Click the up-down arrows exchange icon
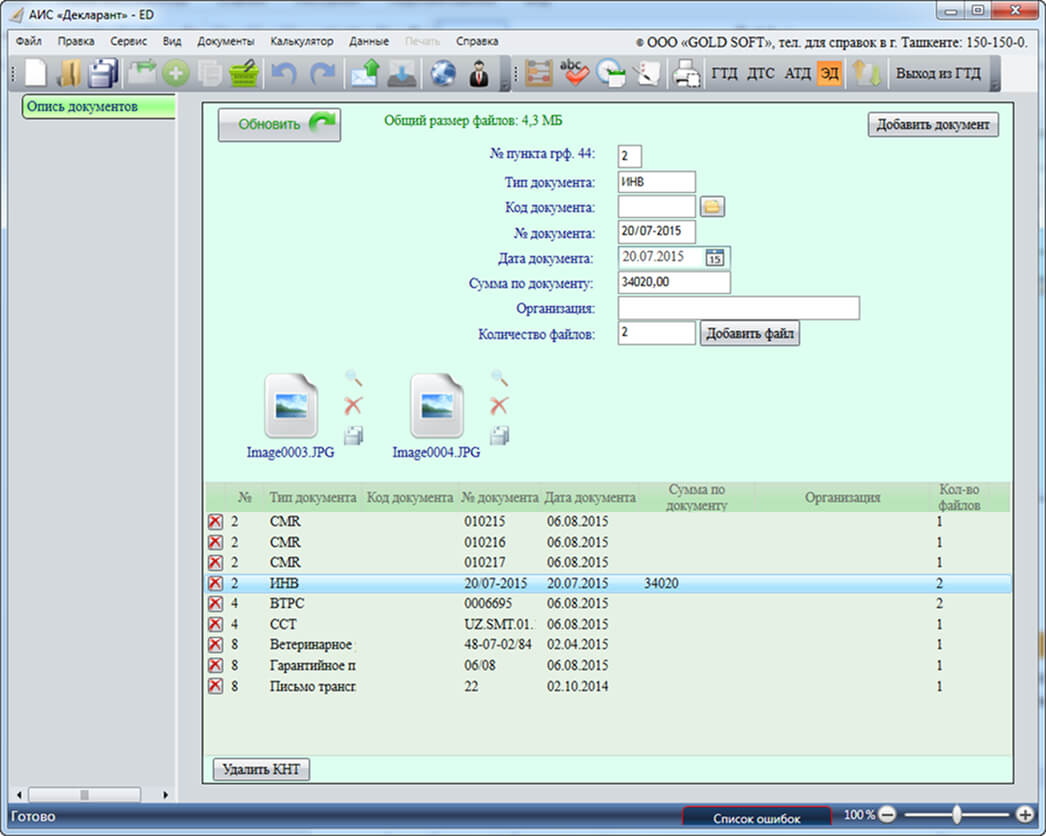1046x836 pixels. (866, 73)
